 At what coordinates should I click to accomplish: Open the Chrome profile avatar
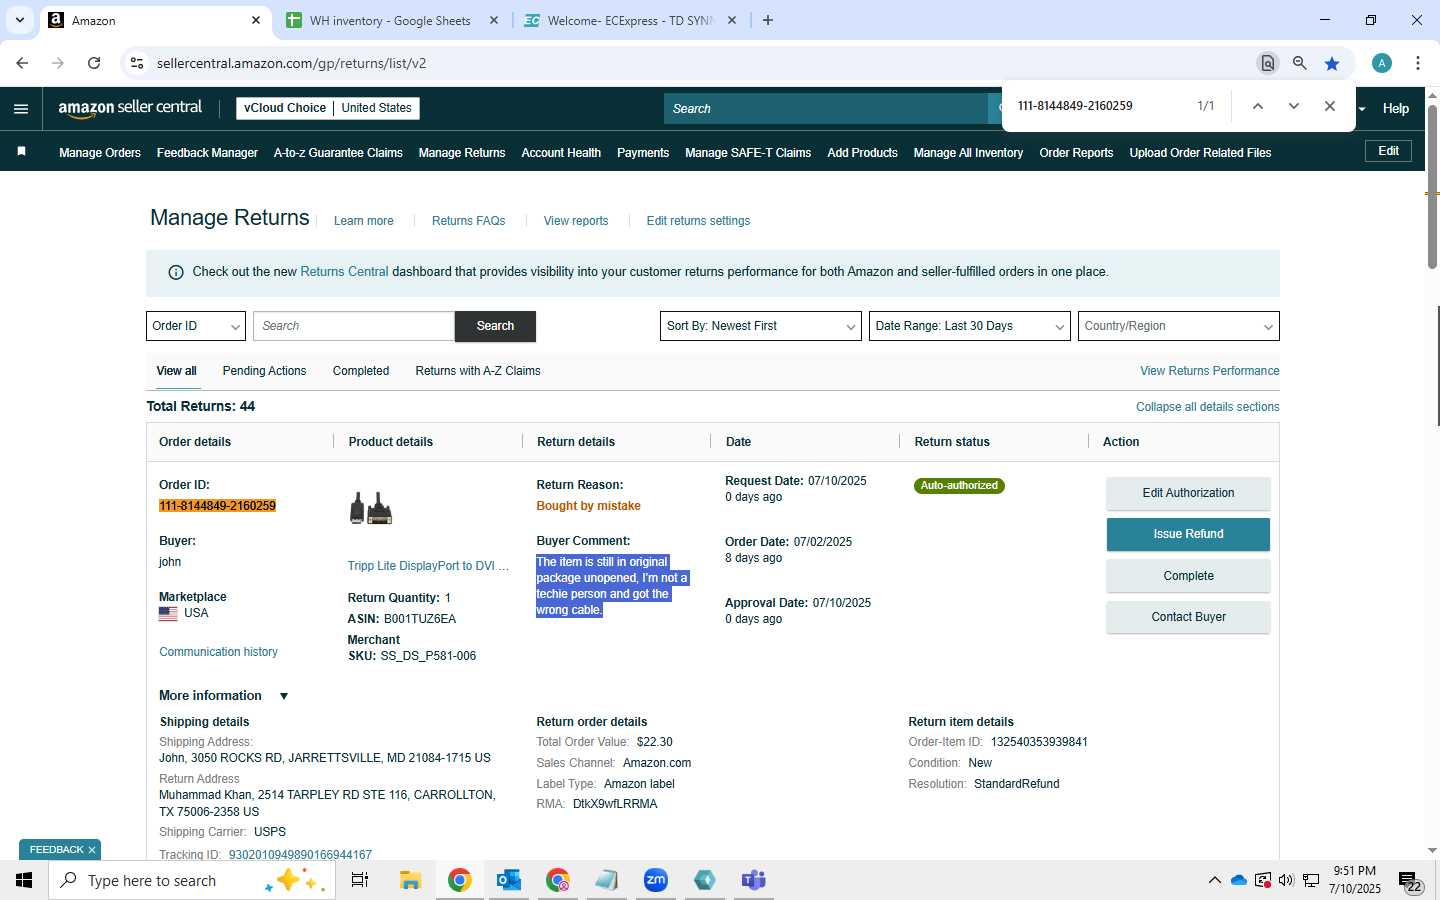pyautogui.click(x=1382, y=63)
